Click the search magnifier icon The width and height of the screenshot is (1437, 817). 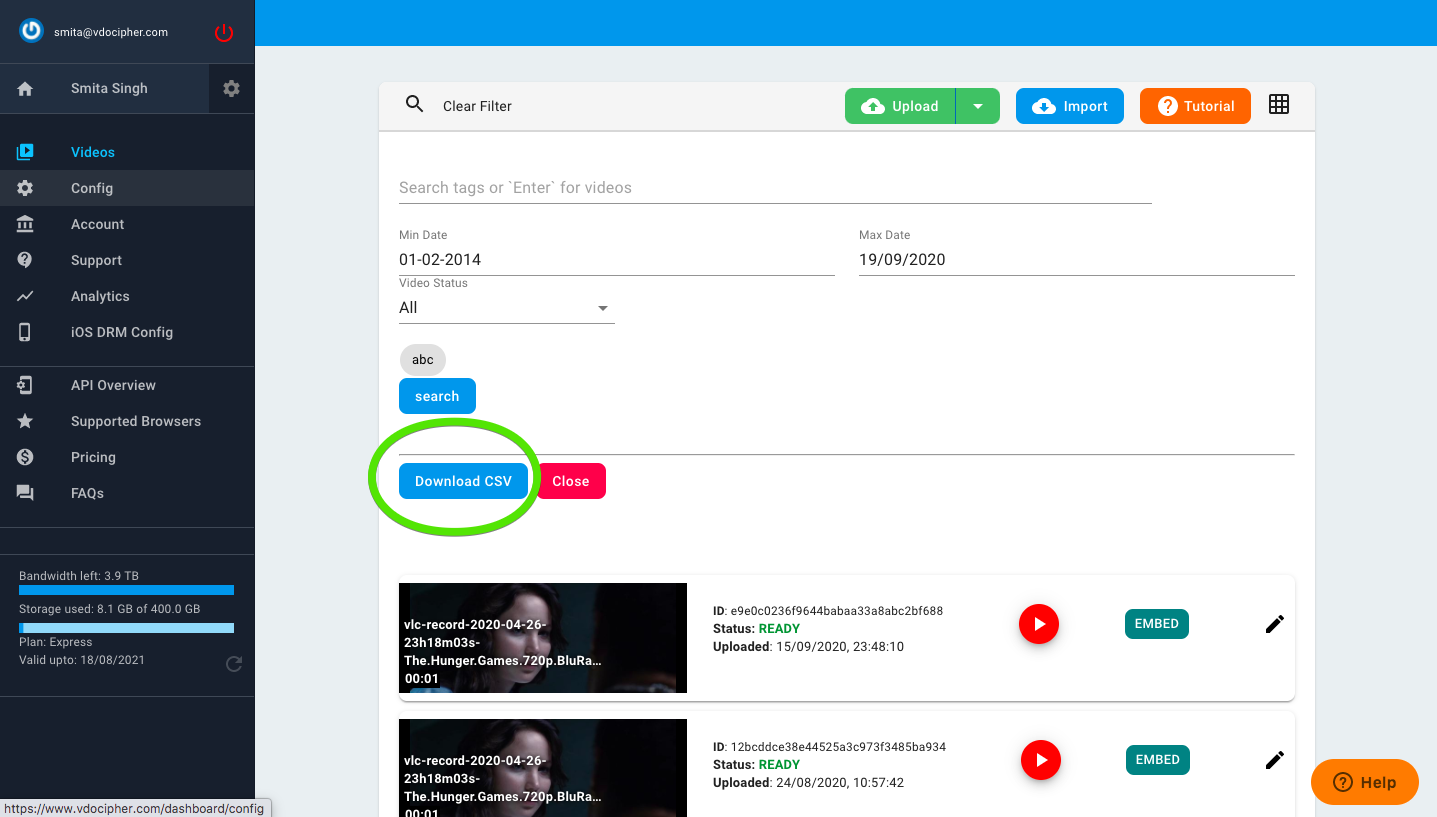[415, 104]
